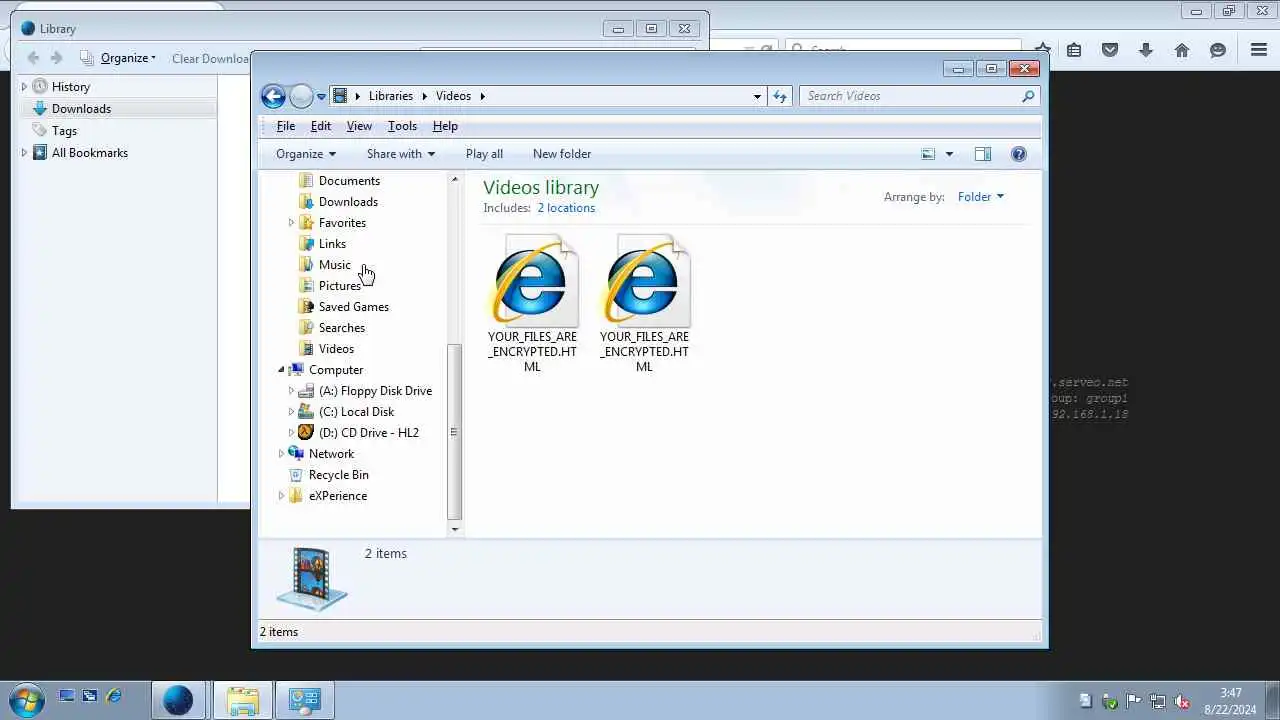The height and width of the screenshot is (720, 1280).
Task: Click the navigation pane scroll down arrow
Action: click(x=455, y=529)
